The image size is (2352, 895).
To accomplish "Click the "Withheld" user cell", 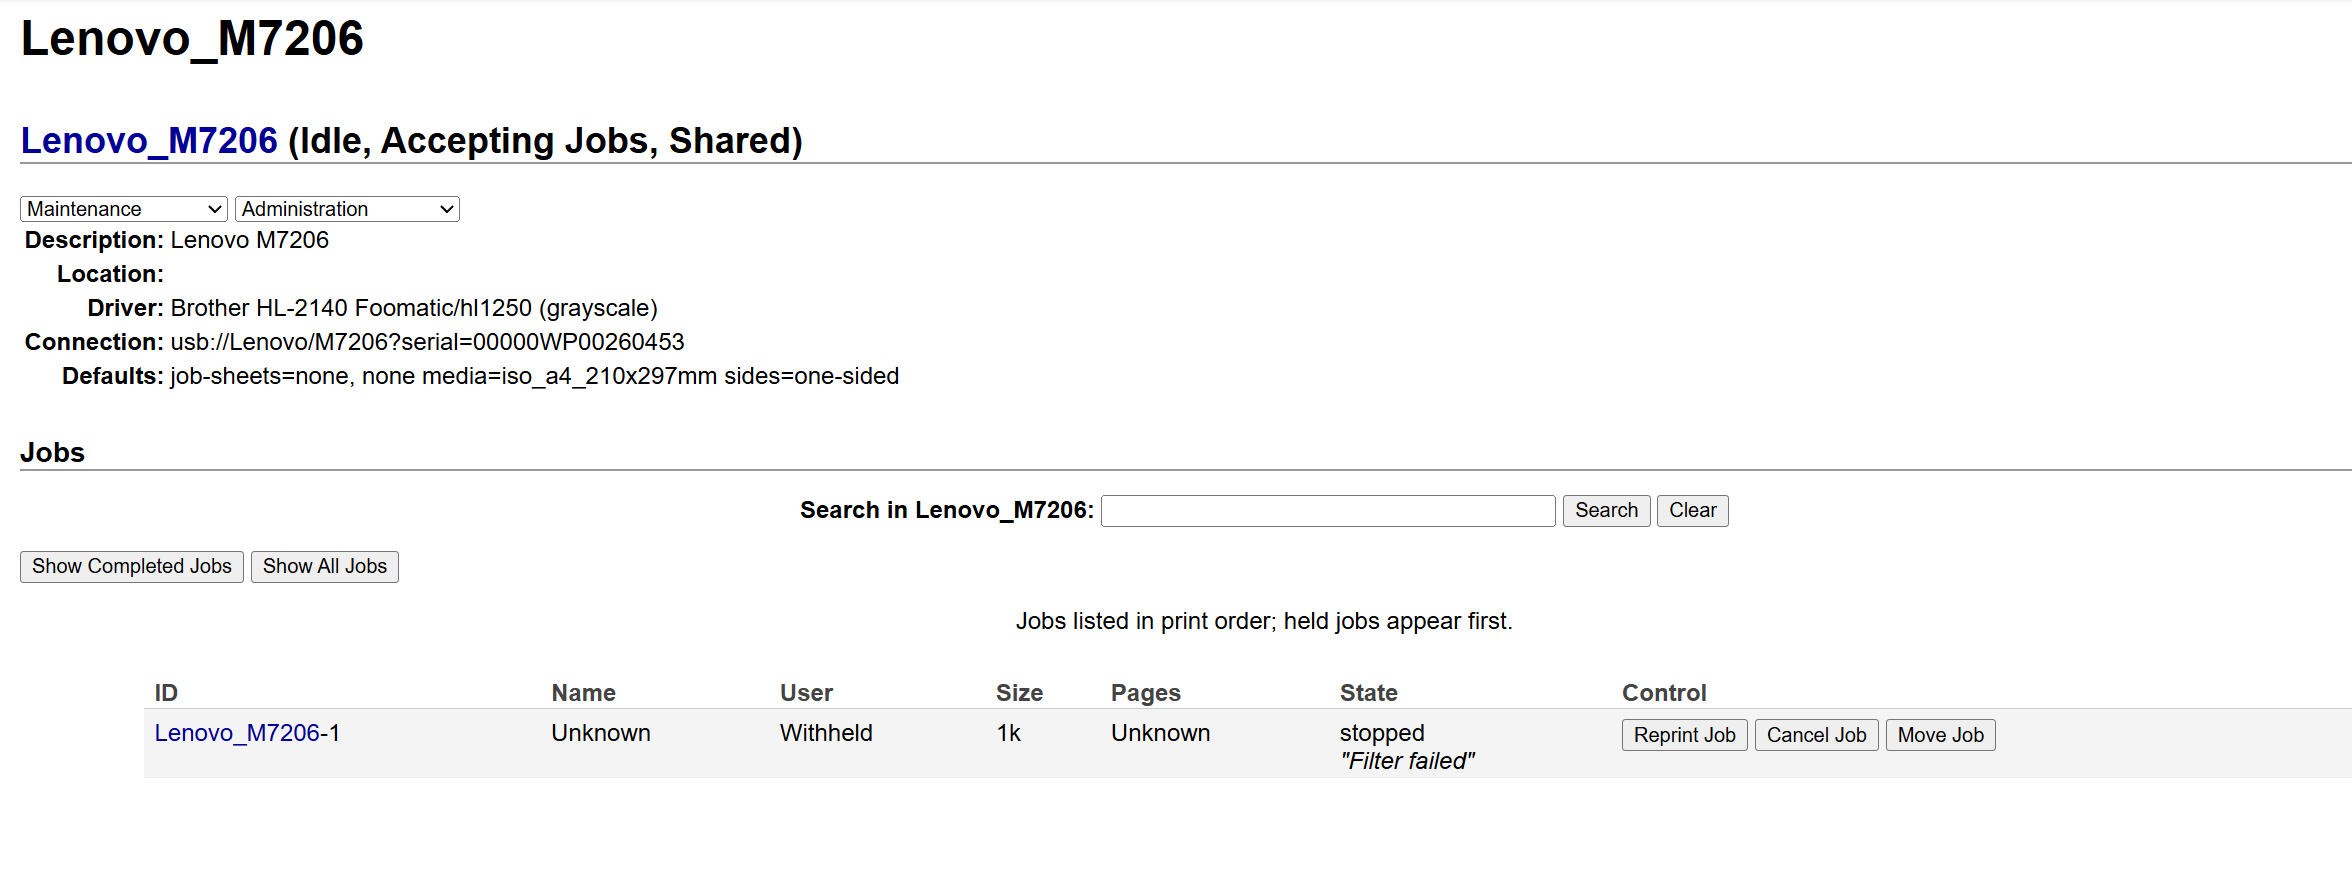I will 827,733.
